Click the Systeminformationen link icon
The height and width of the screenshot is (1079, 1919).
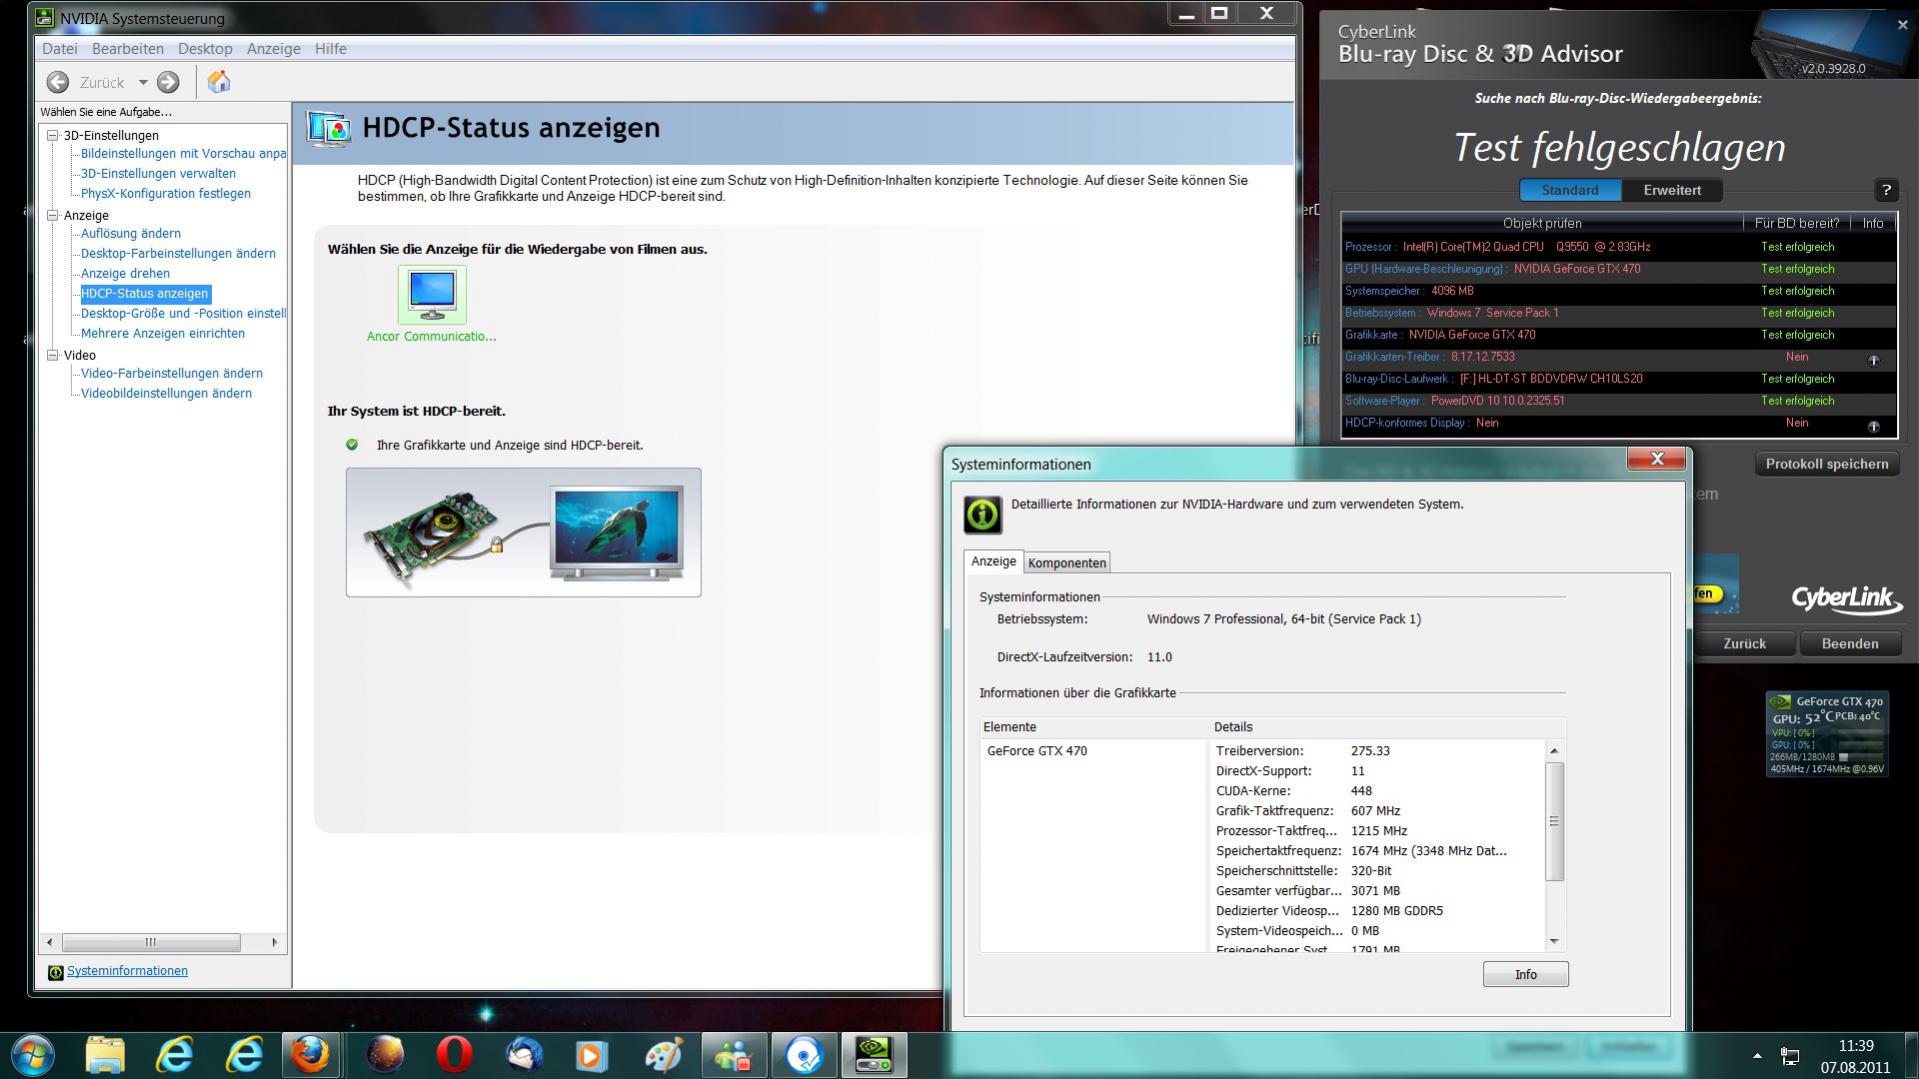pyautogui.click(x=55, y=972)
